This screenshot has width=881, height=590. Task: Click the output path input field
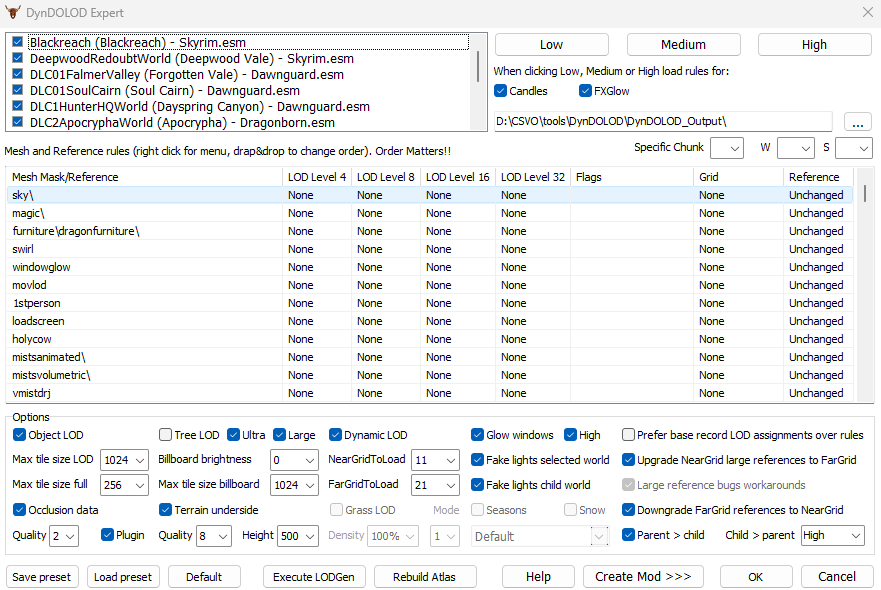(x=663, y=121)
